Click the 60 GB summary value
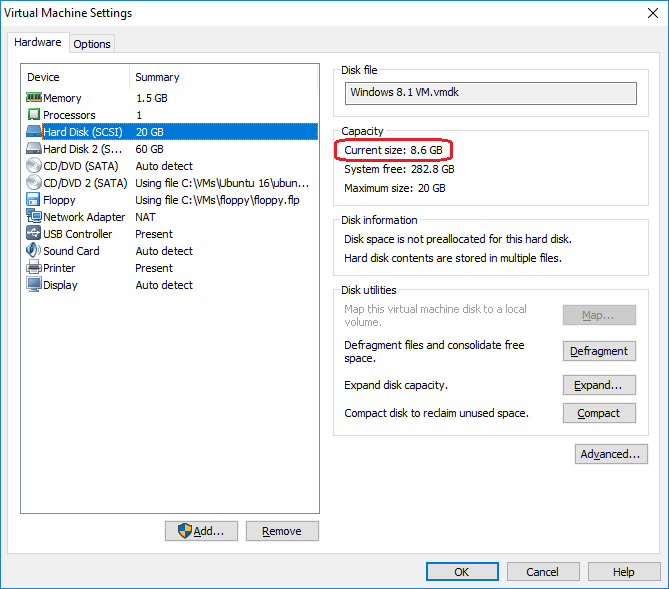669x589 pixels. pos(150,149)
